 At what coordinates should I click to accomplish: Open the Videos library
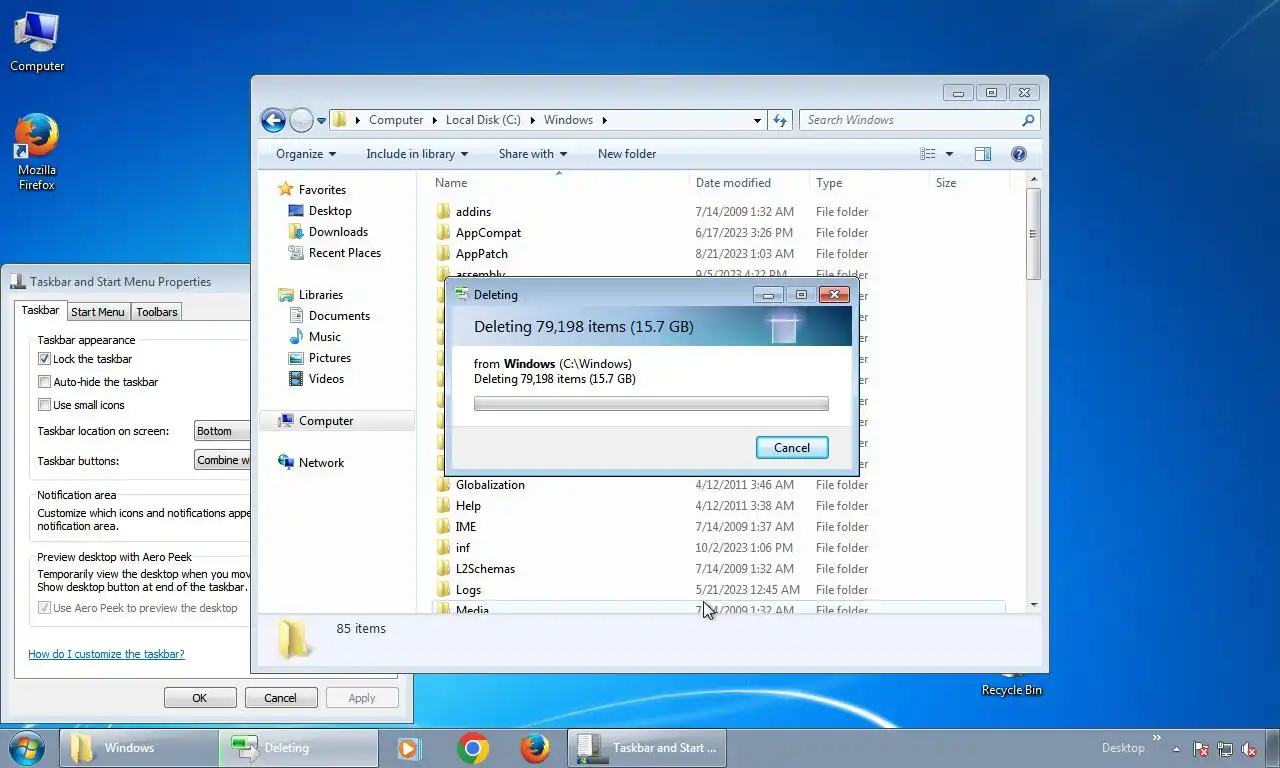point(326,379)
